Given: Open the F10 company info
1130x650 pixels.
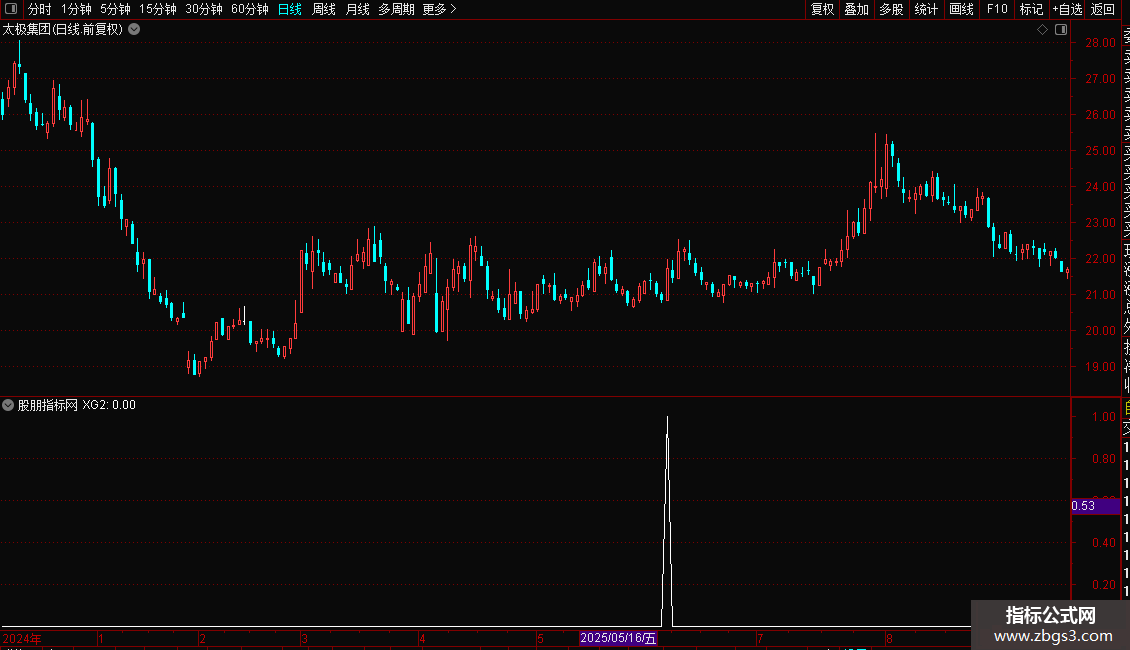Looking at the screenshot, I should point(997,9).
